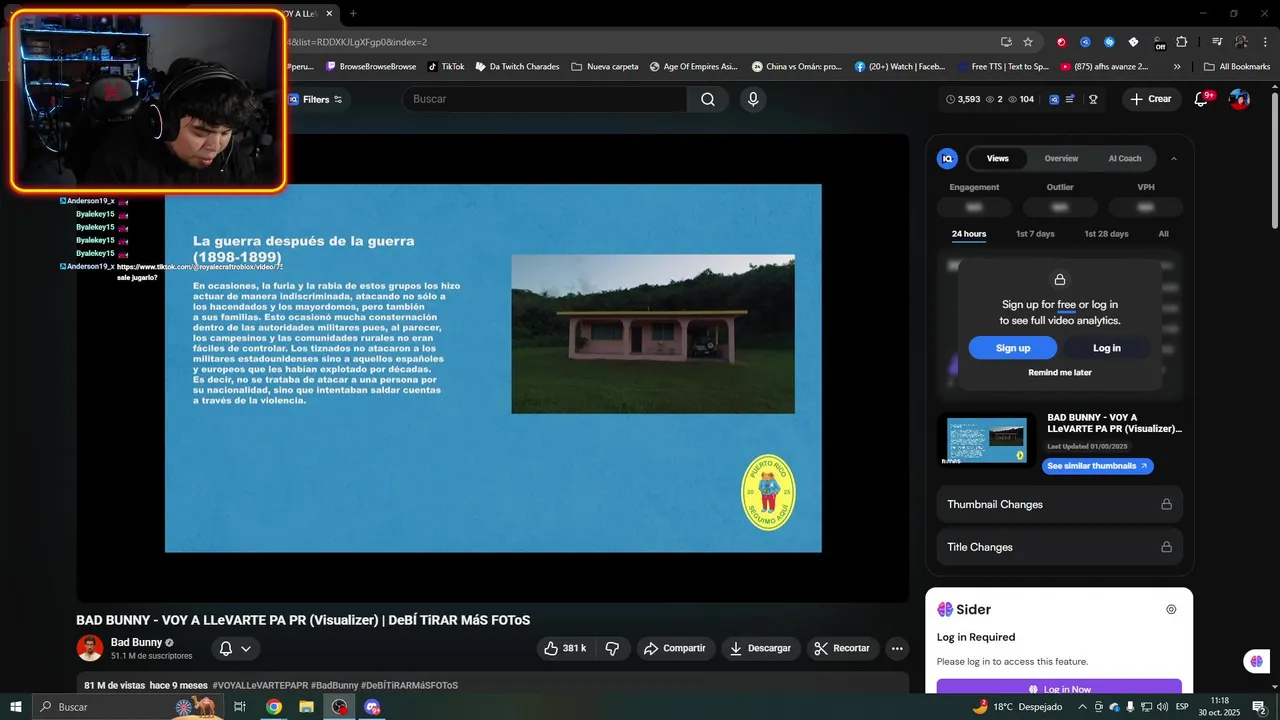Open the Shazam-style blue extension icon
The height and width of the screenshot is (720, 1280).
(x=1109, y=42)
